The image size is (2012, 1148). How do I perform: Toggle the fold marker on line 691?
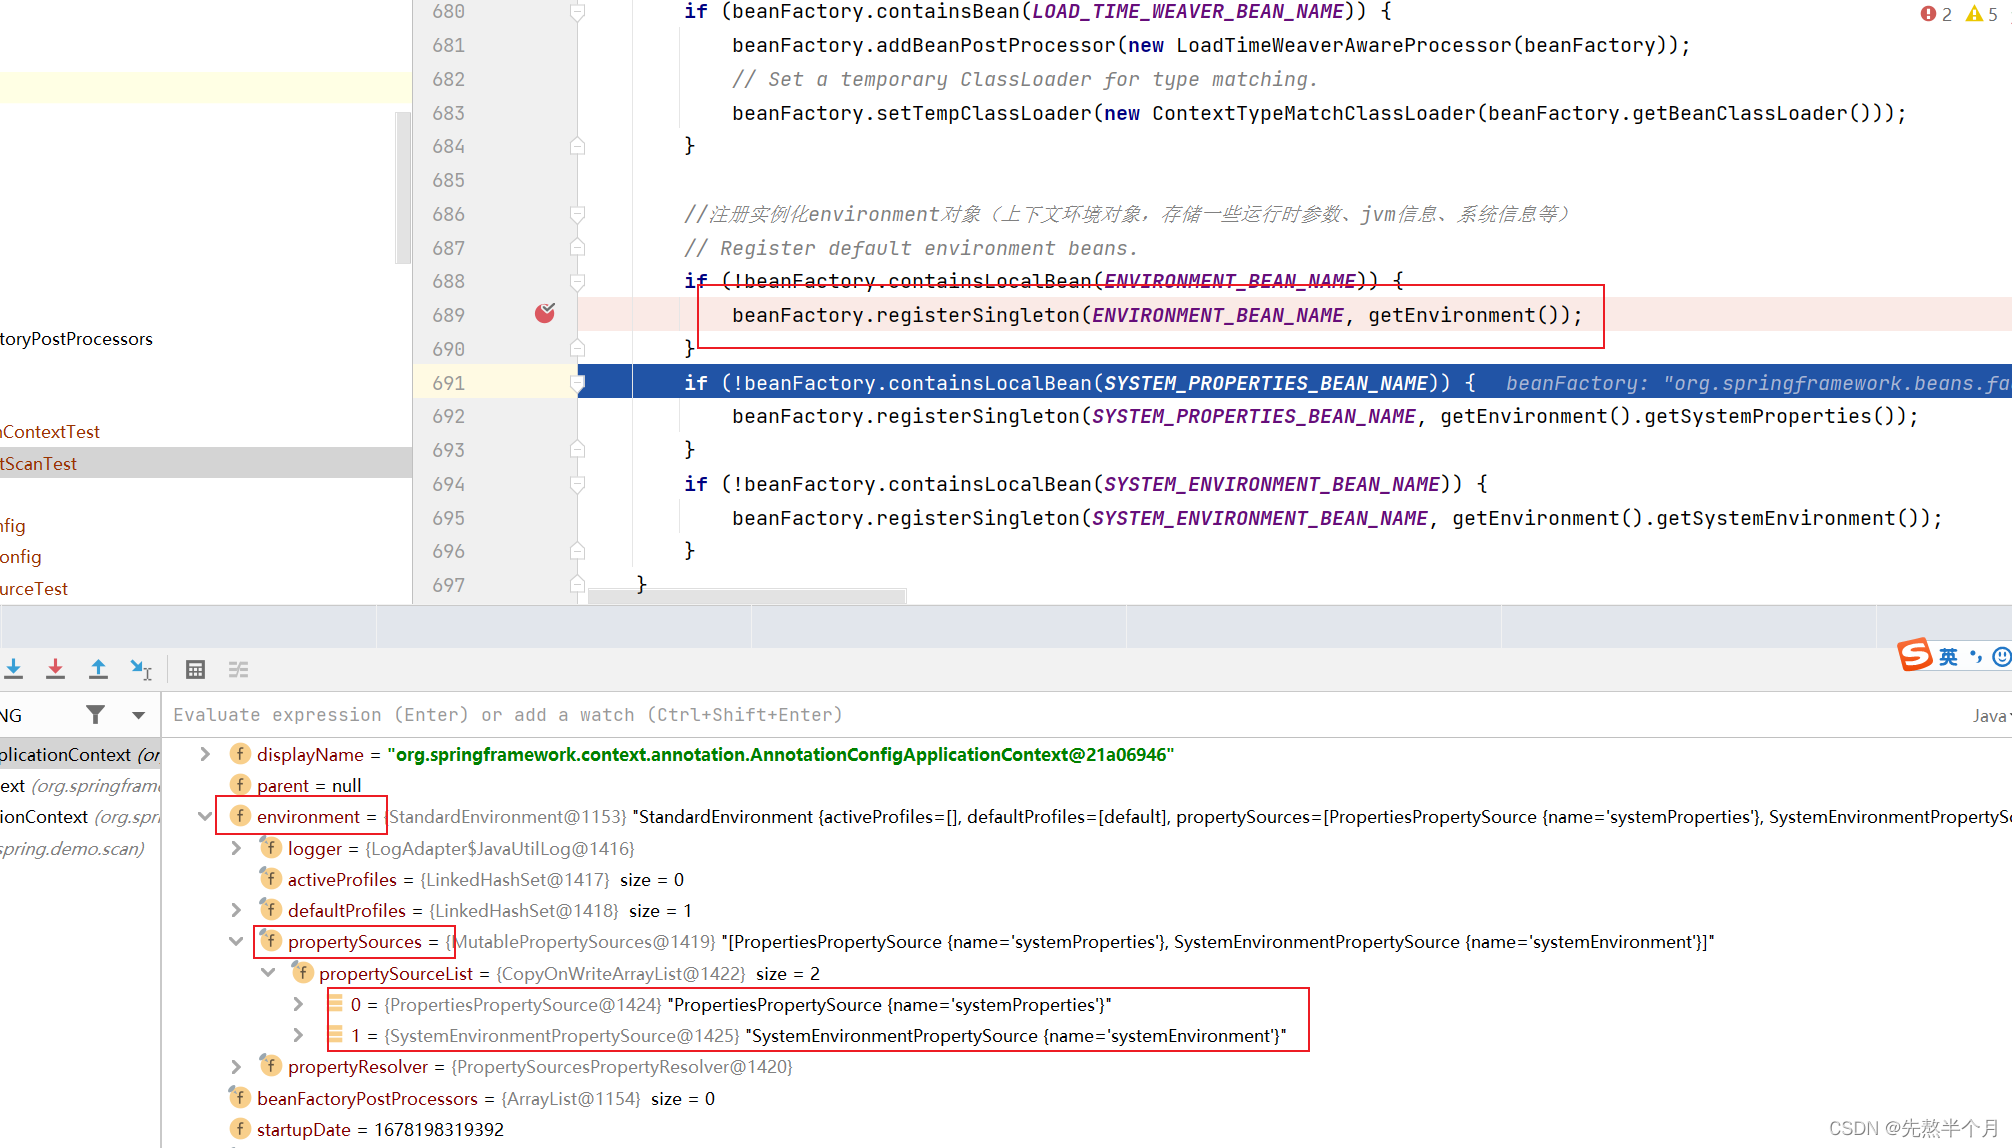click(577, 383)
